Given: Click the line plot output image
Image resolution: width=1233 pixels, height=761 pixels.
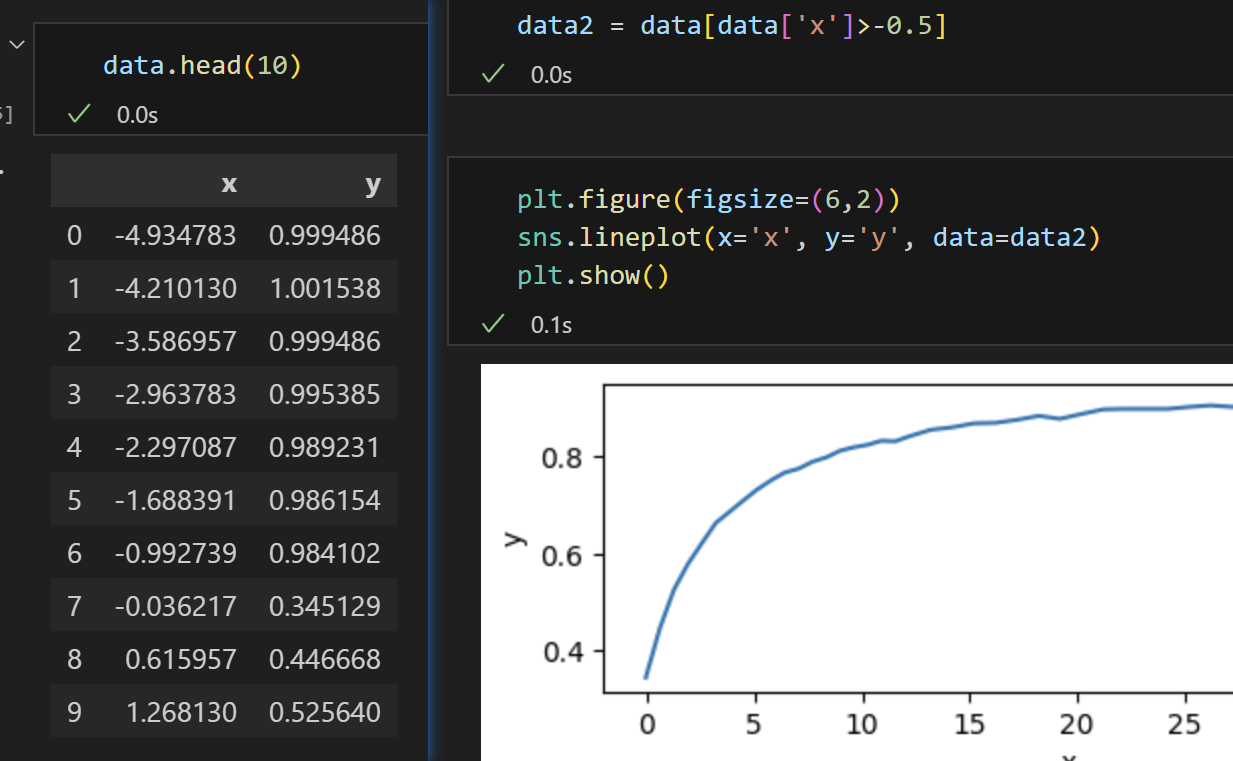Looking at the screenshot, I should [x=857, y=562].
